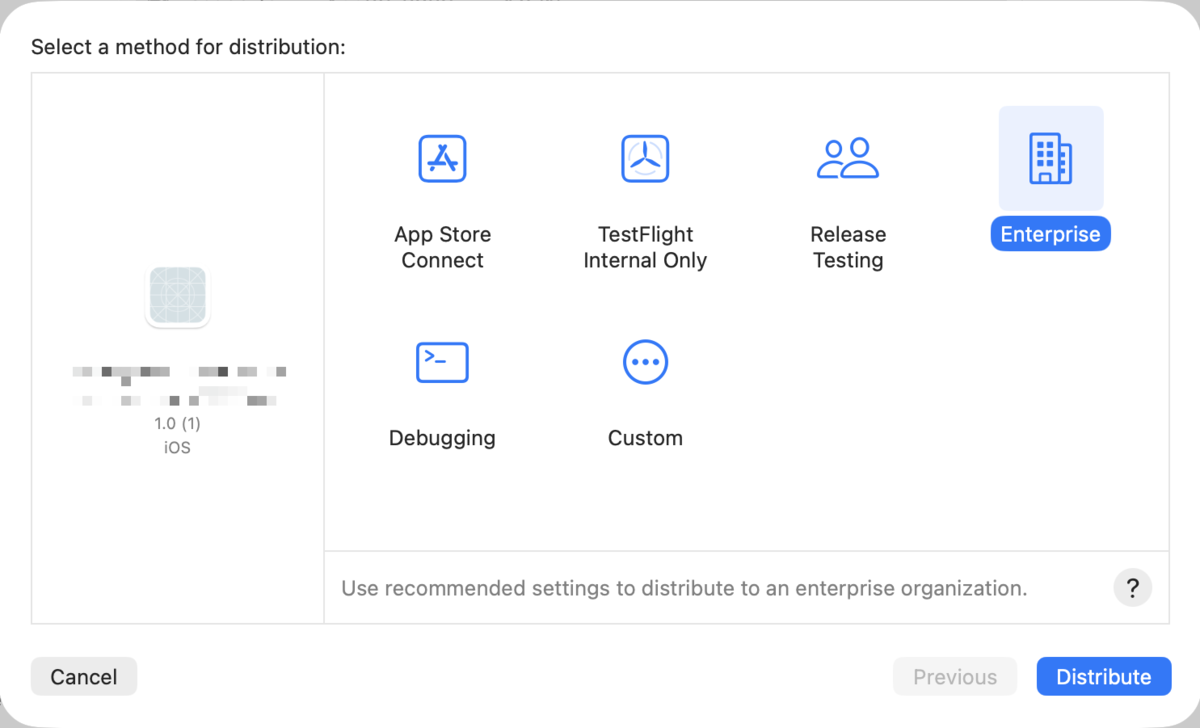The width and height of the screenshot is (1200, 728).
Task: Select the Enterprise building icon
Action: pos(1050,159)
